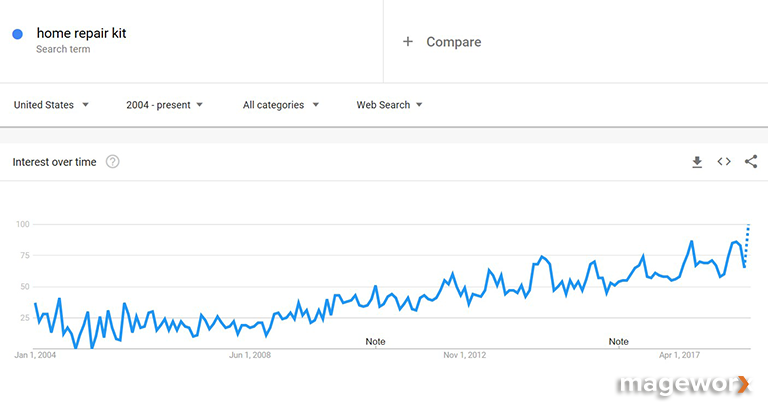Edit the home repair kit search term
Screen dimensions: 768x406
[81, 33]
